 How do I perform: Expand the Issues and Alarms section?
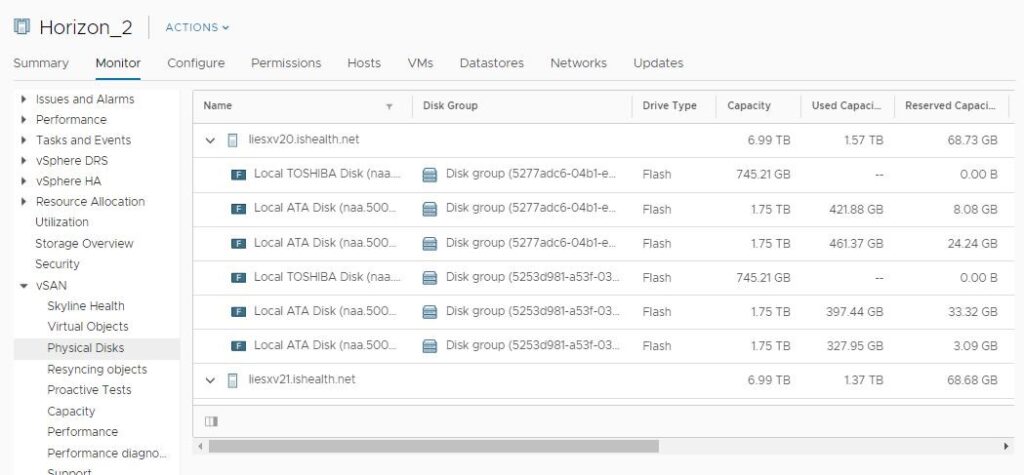coord(23,99)
